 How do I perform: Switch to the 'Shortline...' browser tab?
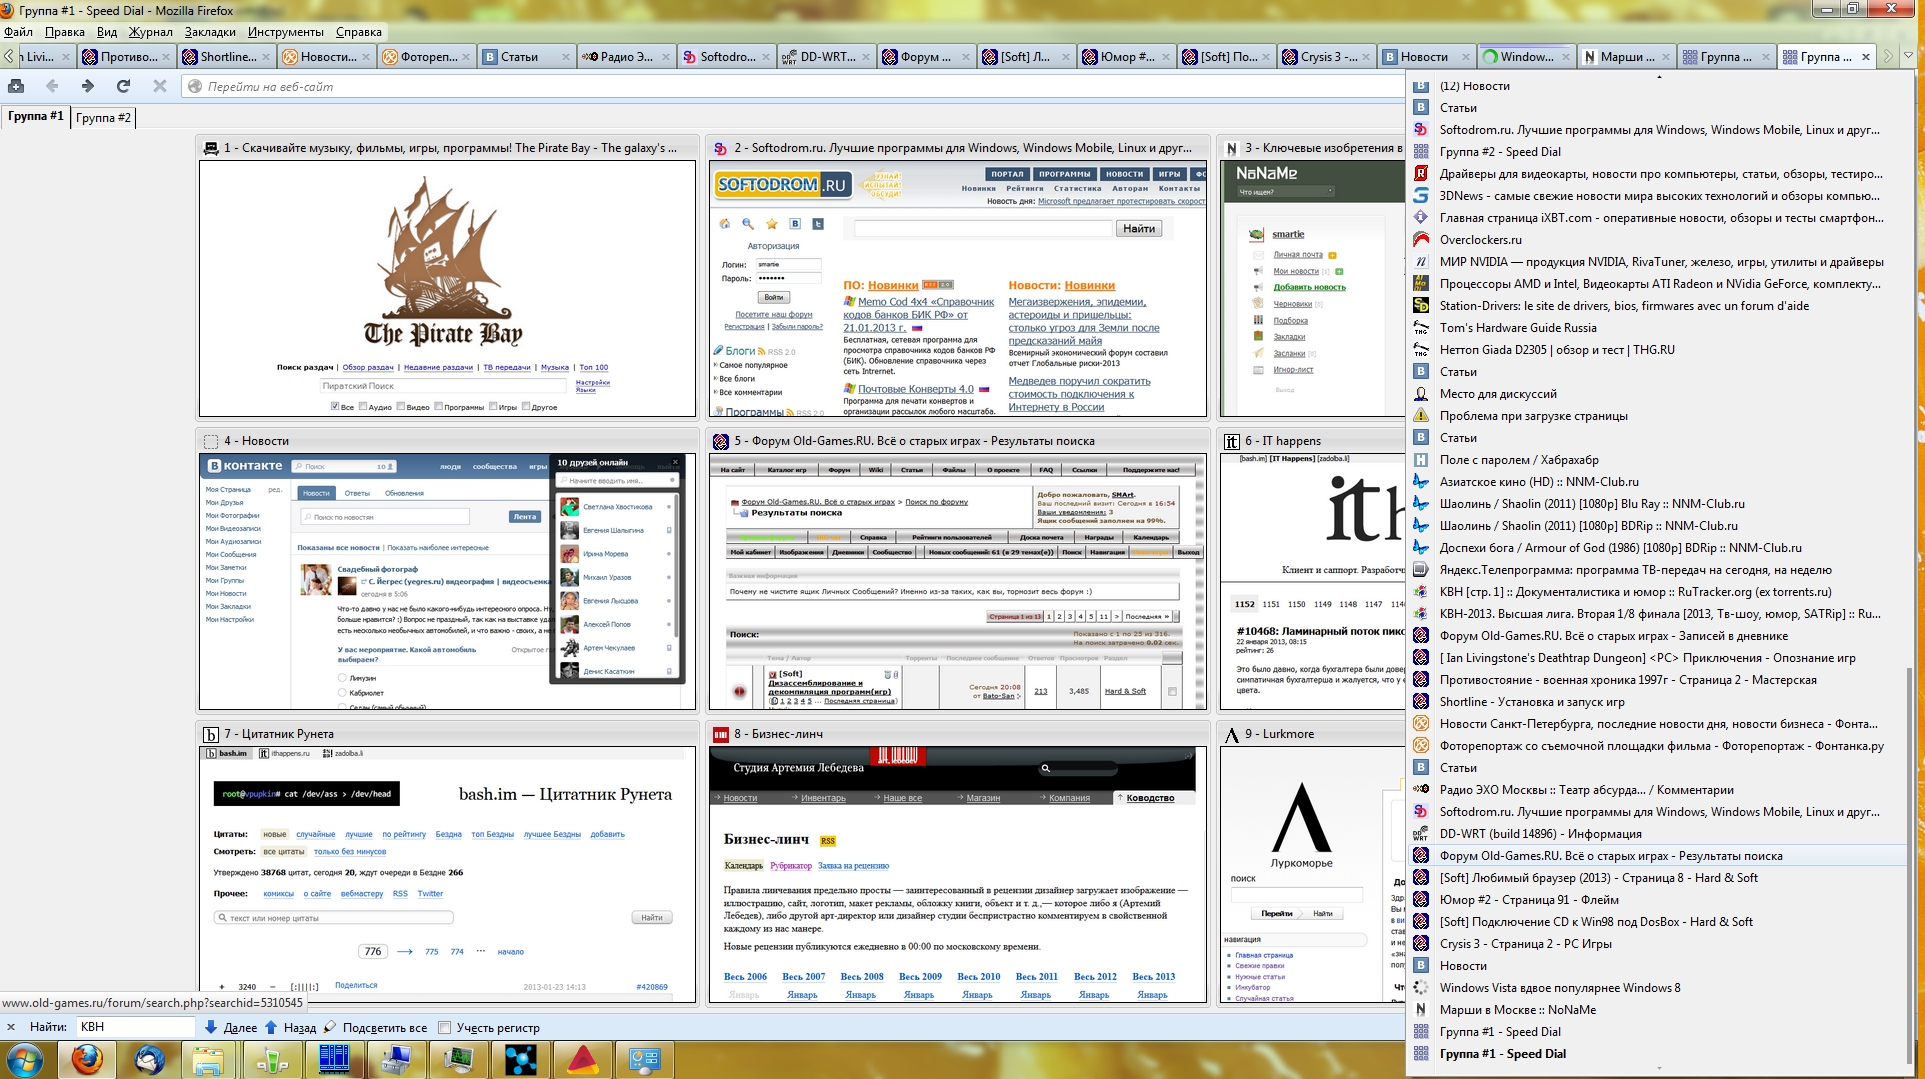228,57
